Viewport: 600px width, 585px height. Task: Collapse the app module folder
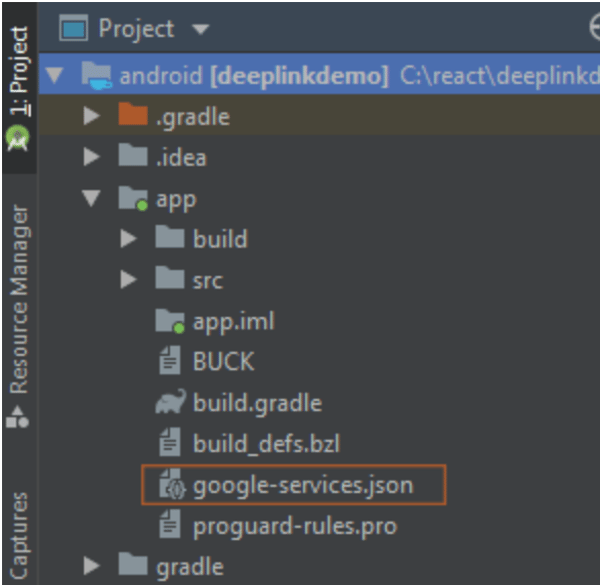tap(92, 199)
